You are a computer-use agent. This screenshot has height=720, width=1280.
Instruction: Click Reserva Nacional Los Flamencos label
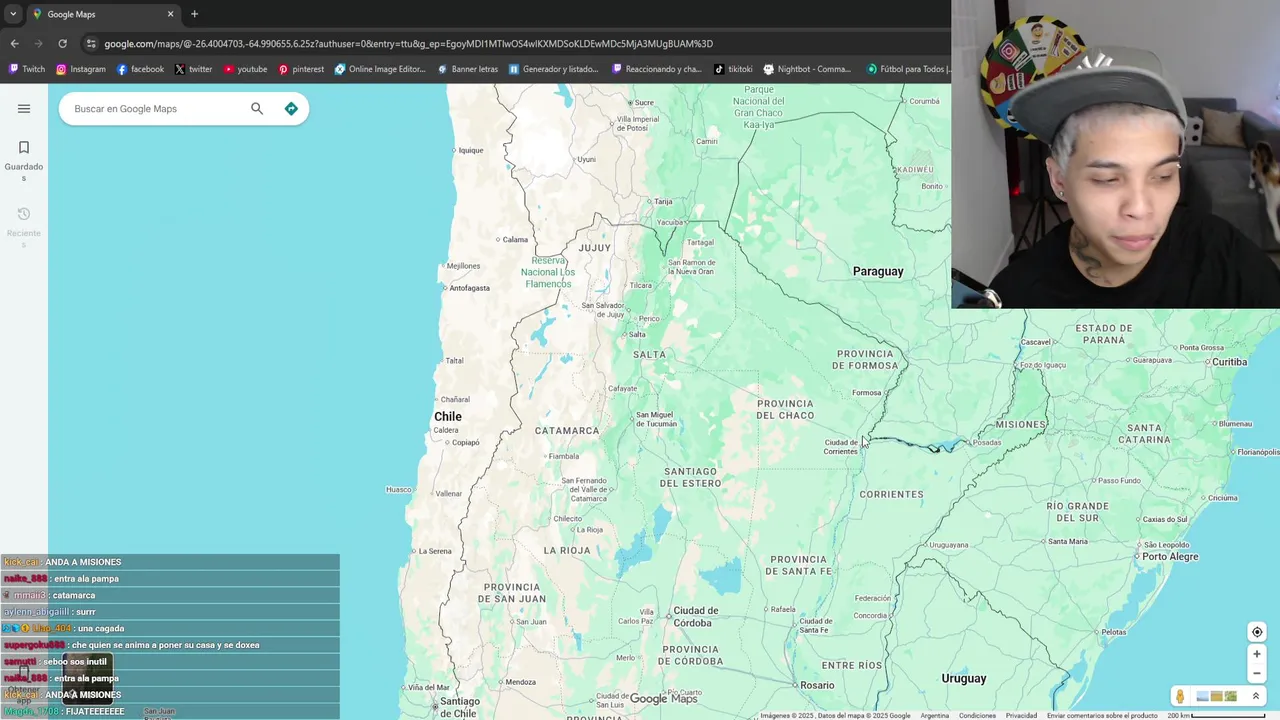tap(548, 272)
